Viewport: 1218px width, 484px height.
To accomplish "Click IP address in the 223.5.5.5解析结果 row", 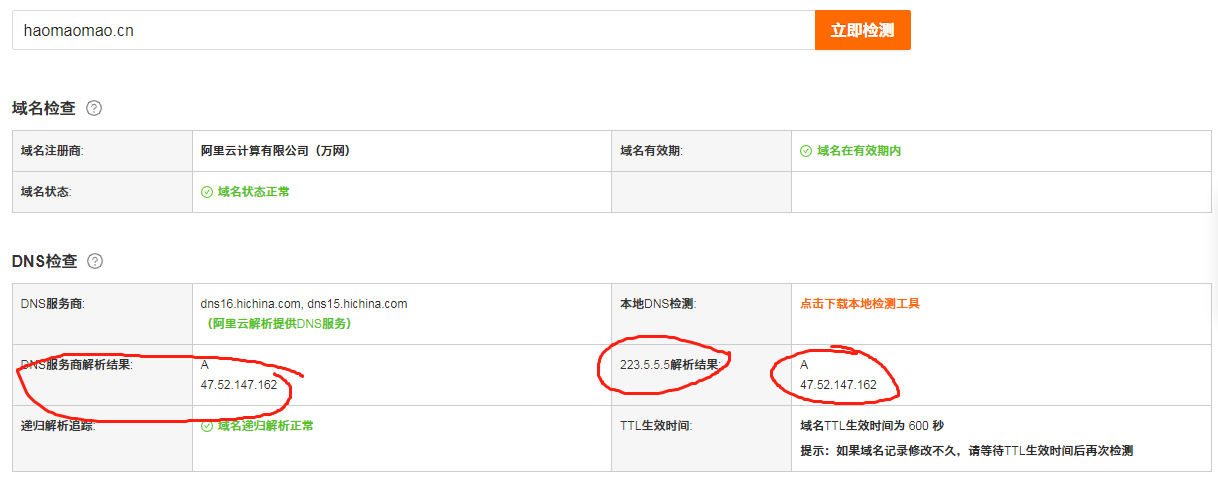I will 838,385.
